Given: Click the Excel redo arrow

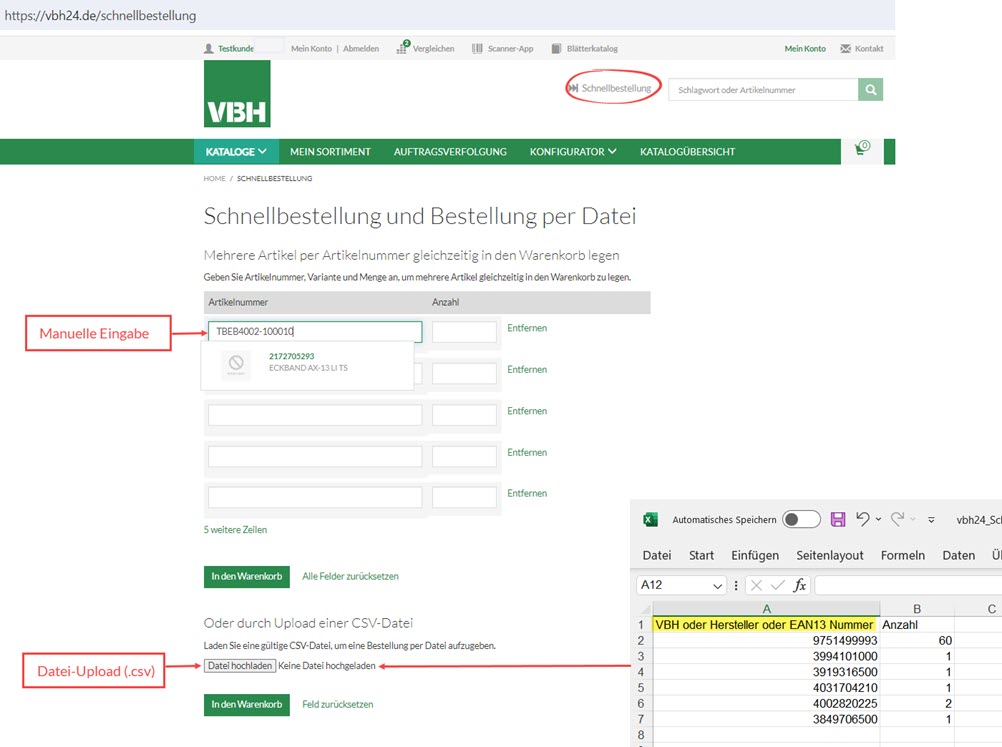Looking at the screenshot, I should click(x=897, y=519).
